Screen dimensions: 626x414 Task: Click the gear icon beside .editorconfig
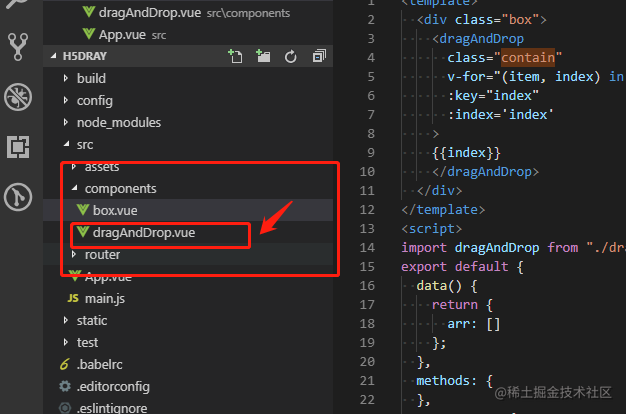[x=65, y=386]
